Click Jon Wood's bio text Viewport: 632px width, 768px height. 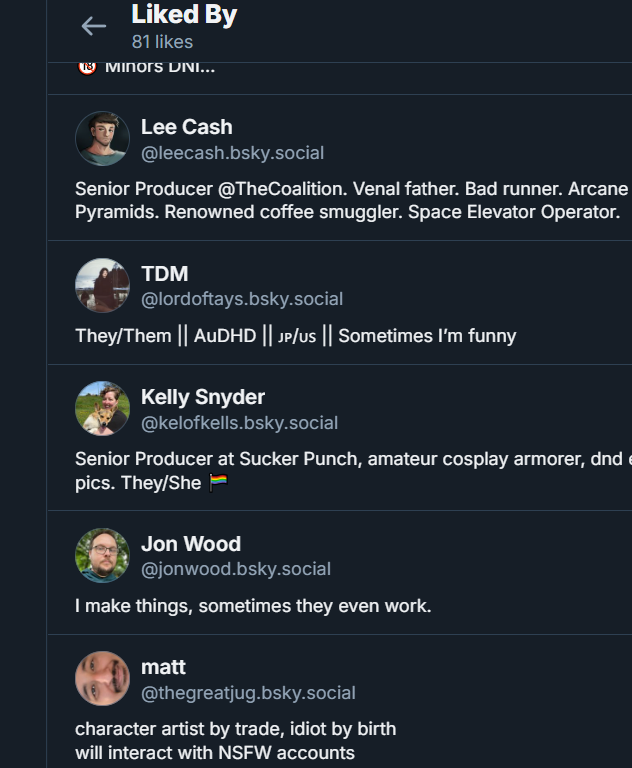coord(253,606)
